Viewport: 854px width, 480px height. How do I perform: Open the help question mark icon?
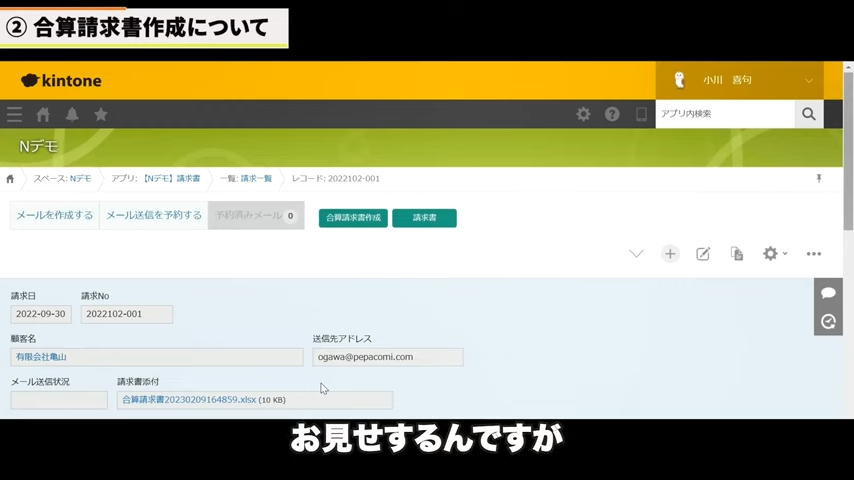coord(612,114)
